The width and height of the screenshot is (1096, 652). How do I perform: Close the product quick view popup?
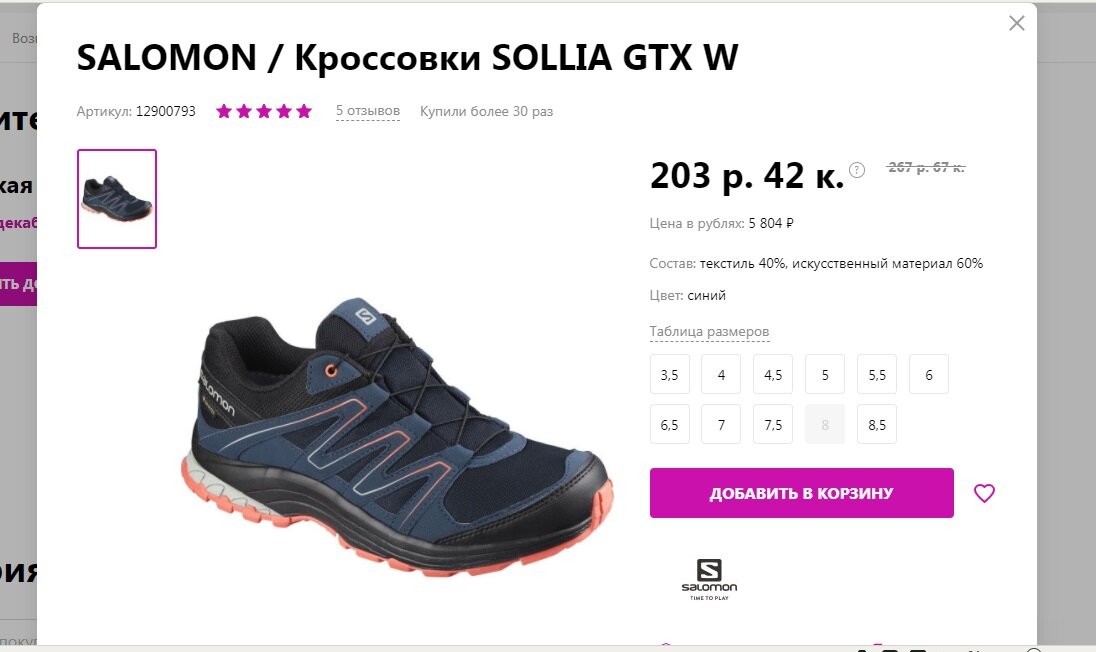[x=1016, y=23]
